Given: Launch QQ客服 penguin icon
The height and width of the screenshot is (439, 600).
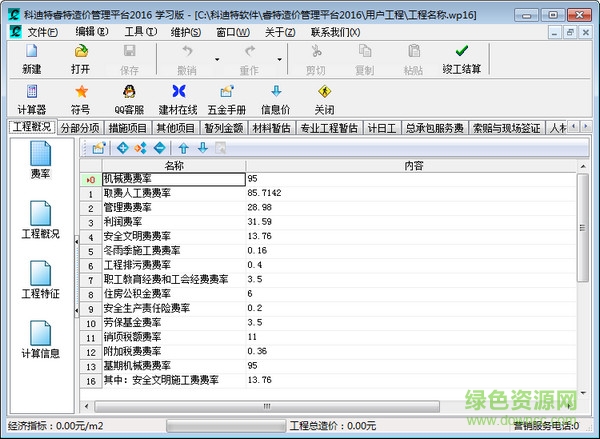Looking at the screenshot, I should [129, 91].
